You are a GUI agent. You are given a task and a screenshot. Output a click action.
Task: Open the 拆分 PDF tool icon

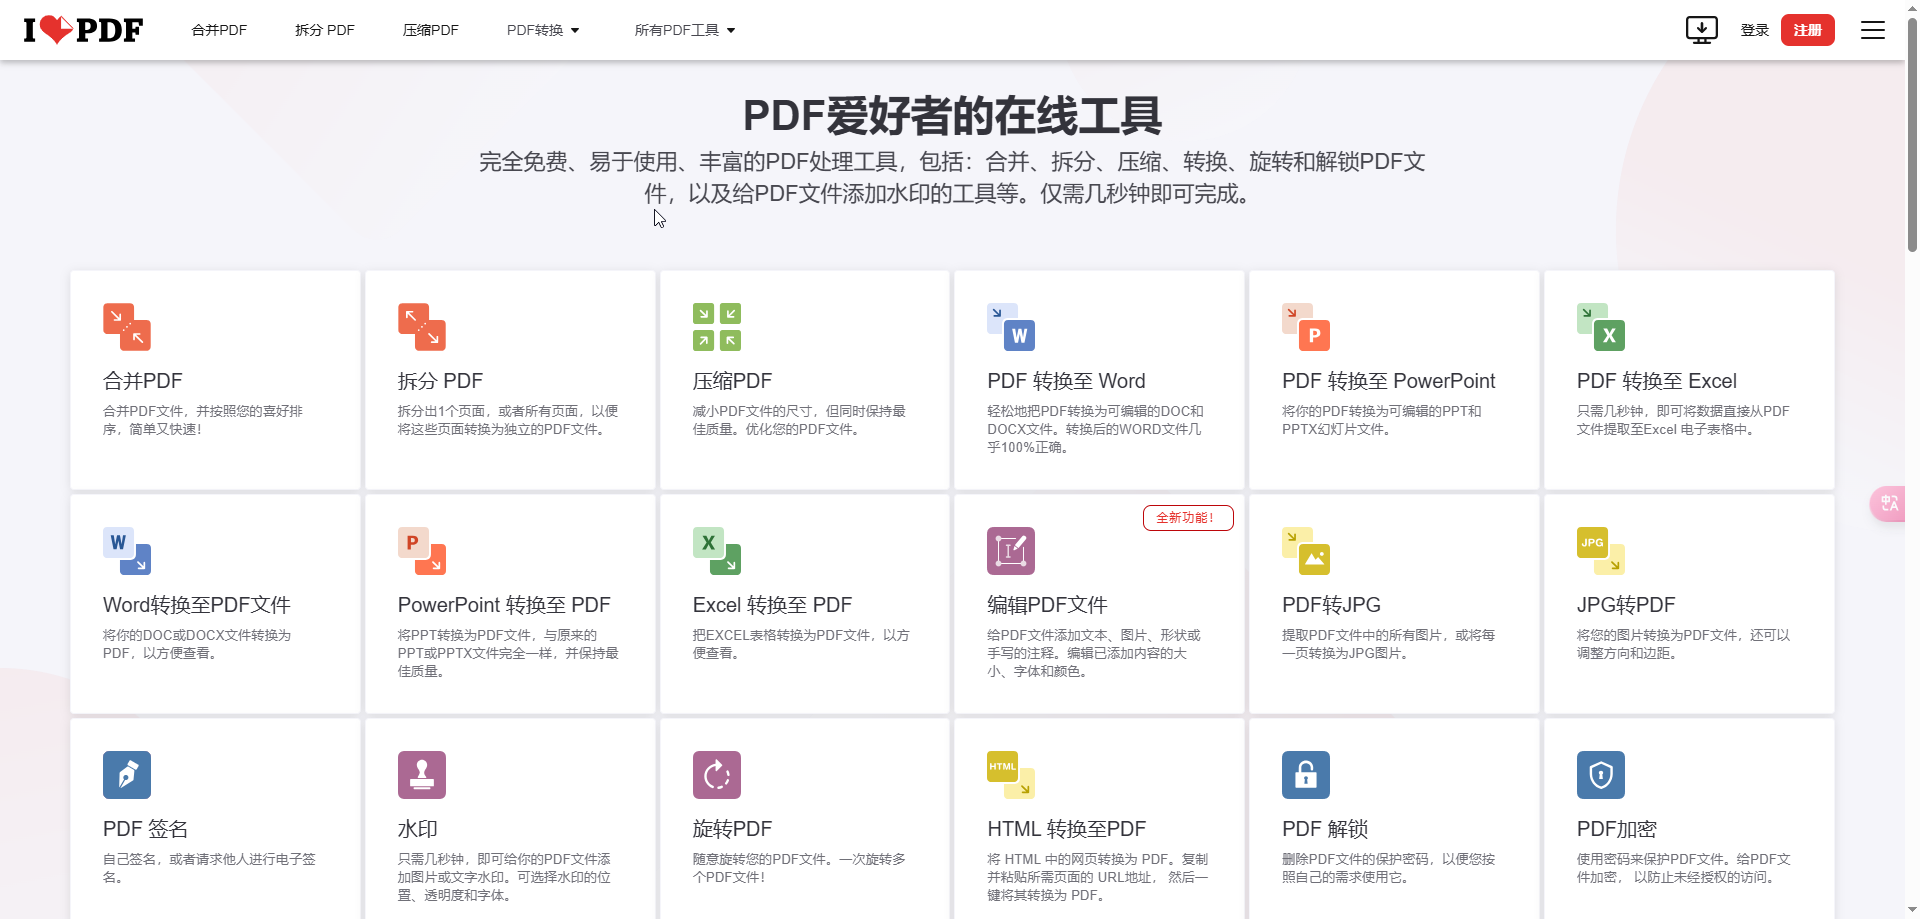(x=422, y=327)
